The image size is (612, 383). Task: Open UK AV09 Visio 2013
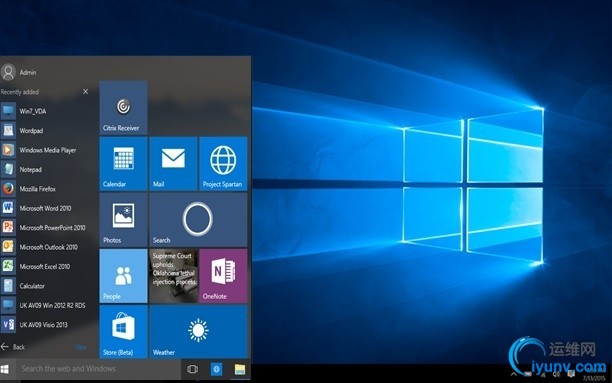pyautogui.click(x=43, y=325)
